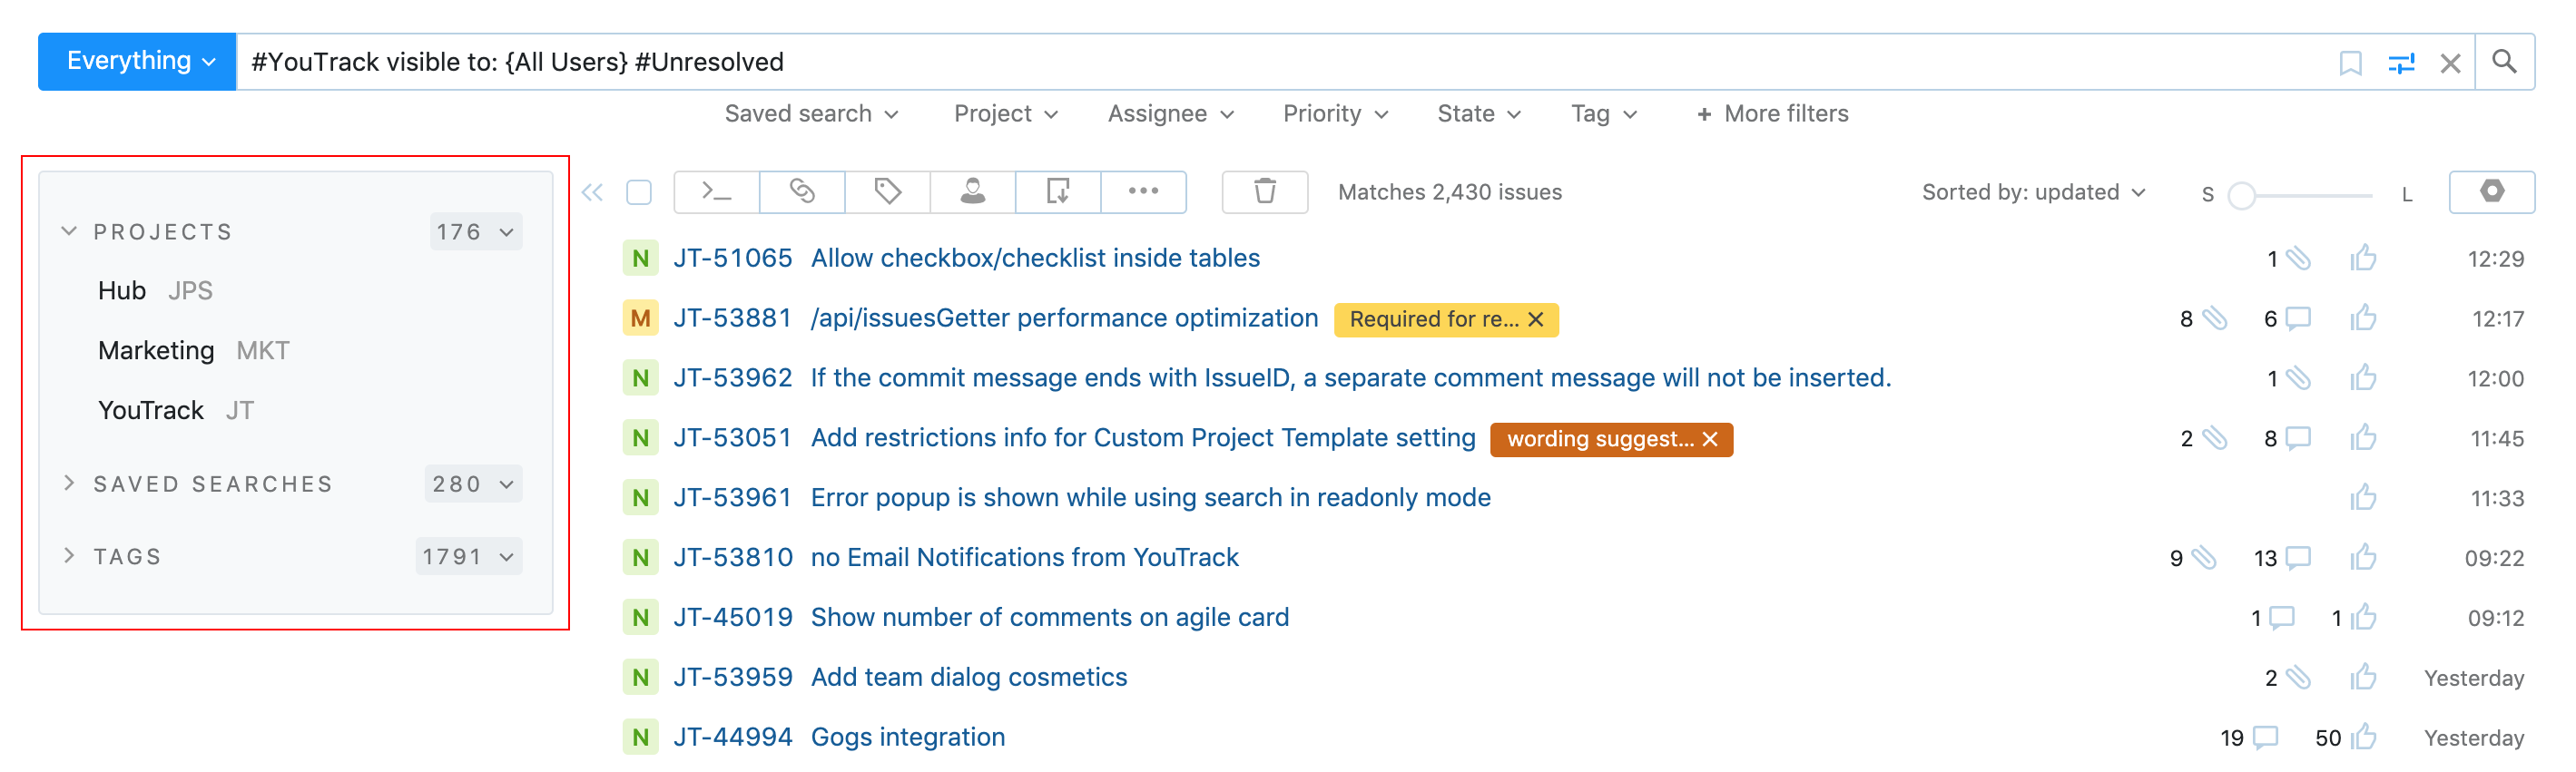The height and width of the screenshot is (772, 2576).
Task: Open the 280 saved searches count dropdown
Action: [x=474, y=484]
